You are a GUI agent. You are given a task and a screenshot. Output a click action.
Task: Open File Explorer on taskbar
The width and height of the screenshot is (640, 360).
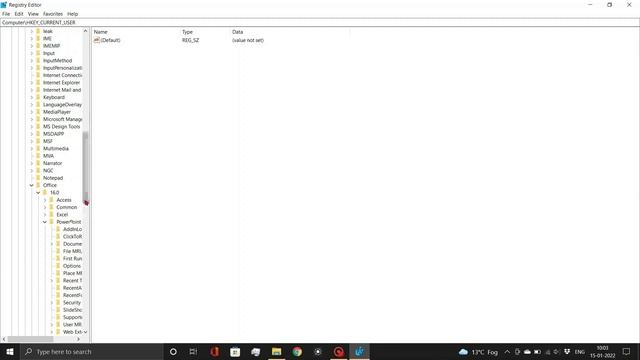click(276, 352)
